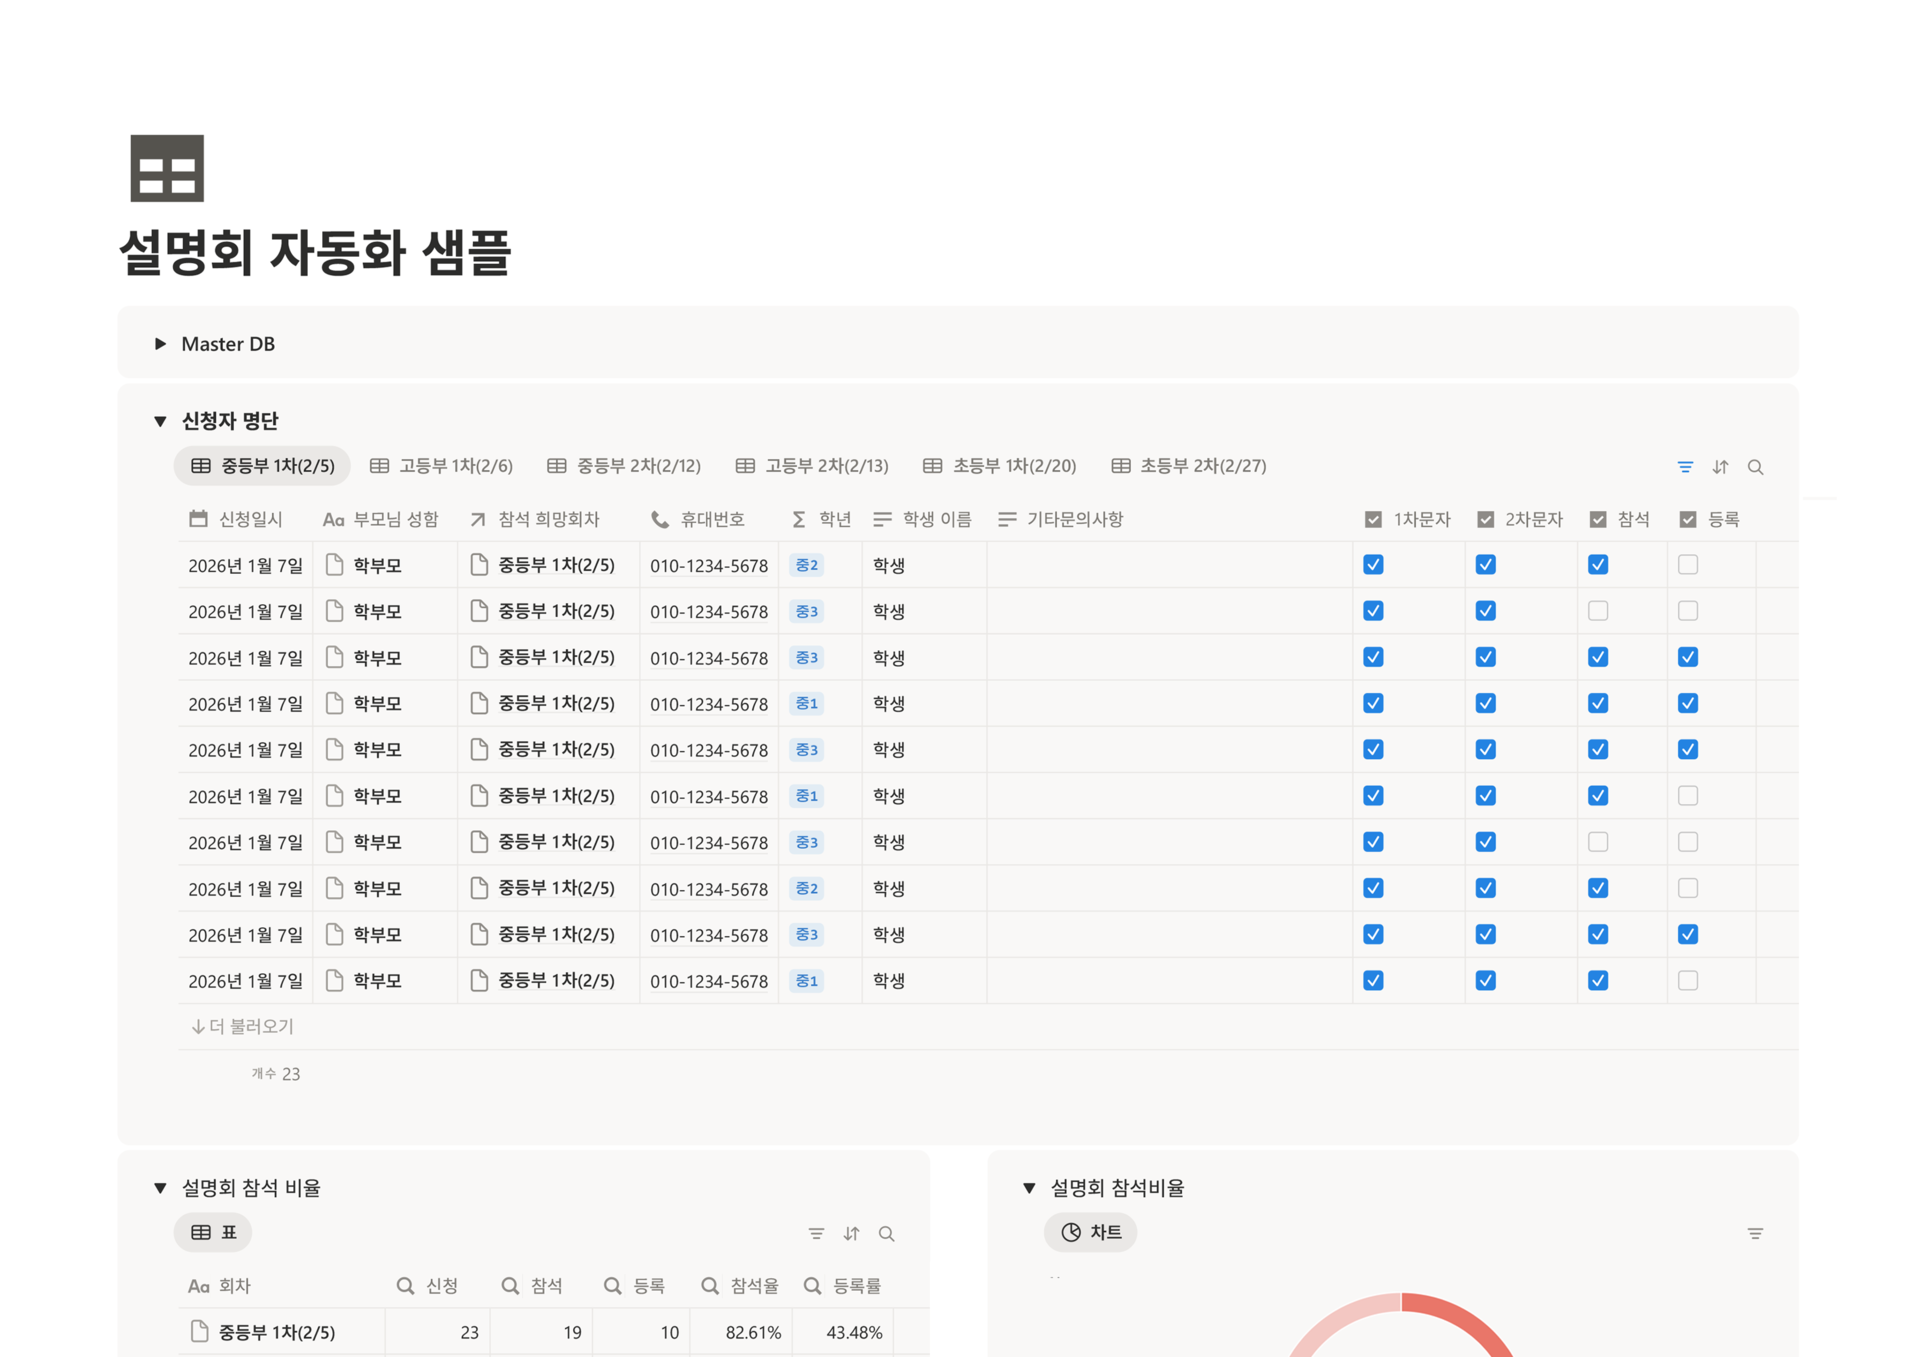This screenshot has width=1920, height=1357.
Task: Click the Aa icon on 부모님 성함 column
Action: (x=332, y=519)
